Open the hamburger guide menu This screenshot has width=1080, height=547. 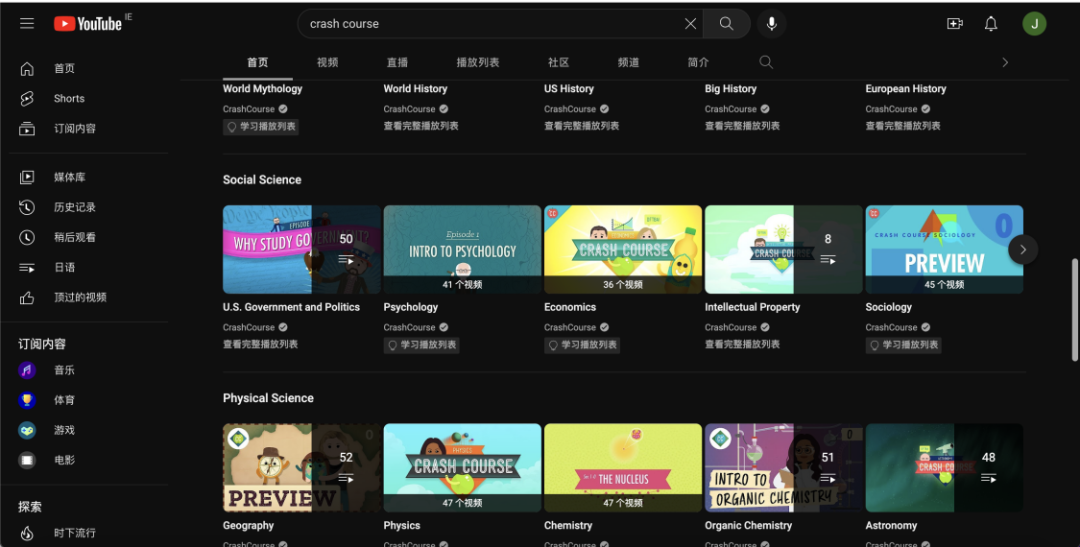[27, 23]
